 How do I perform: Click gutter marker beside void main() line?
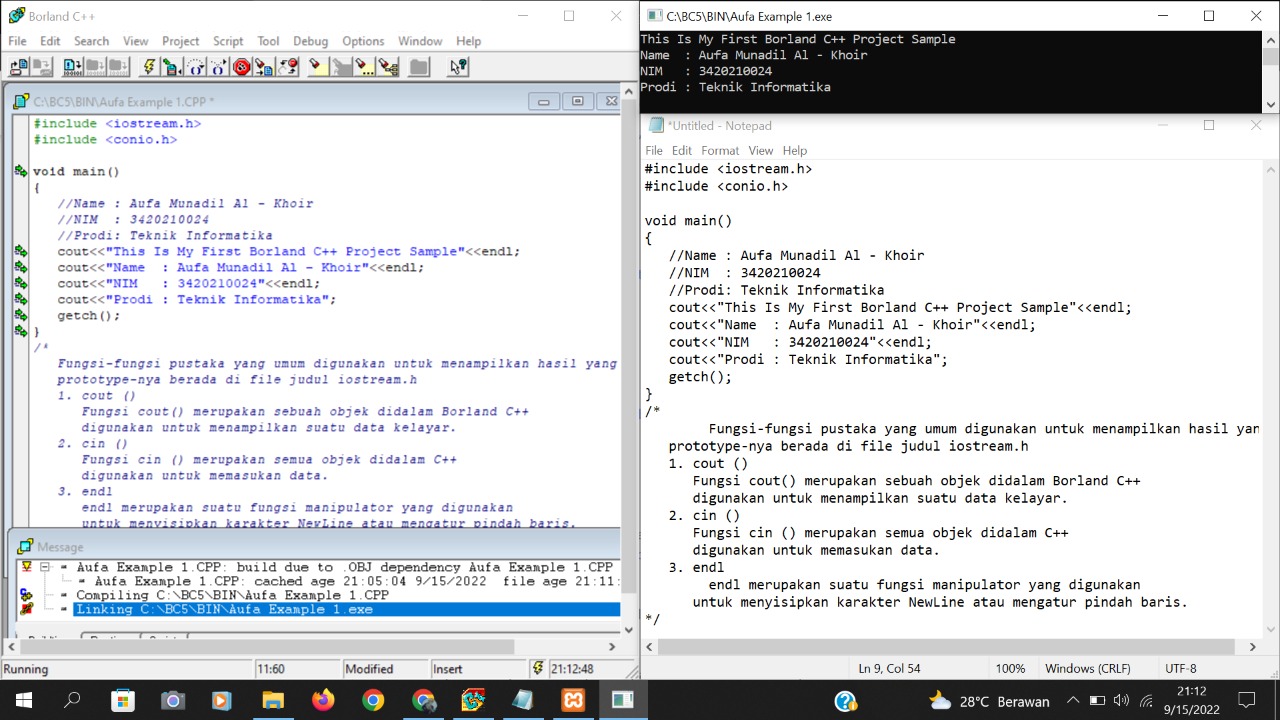point(21,171)
